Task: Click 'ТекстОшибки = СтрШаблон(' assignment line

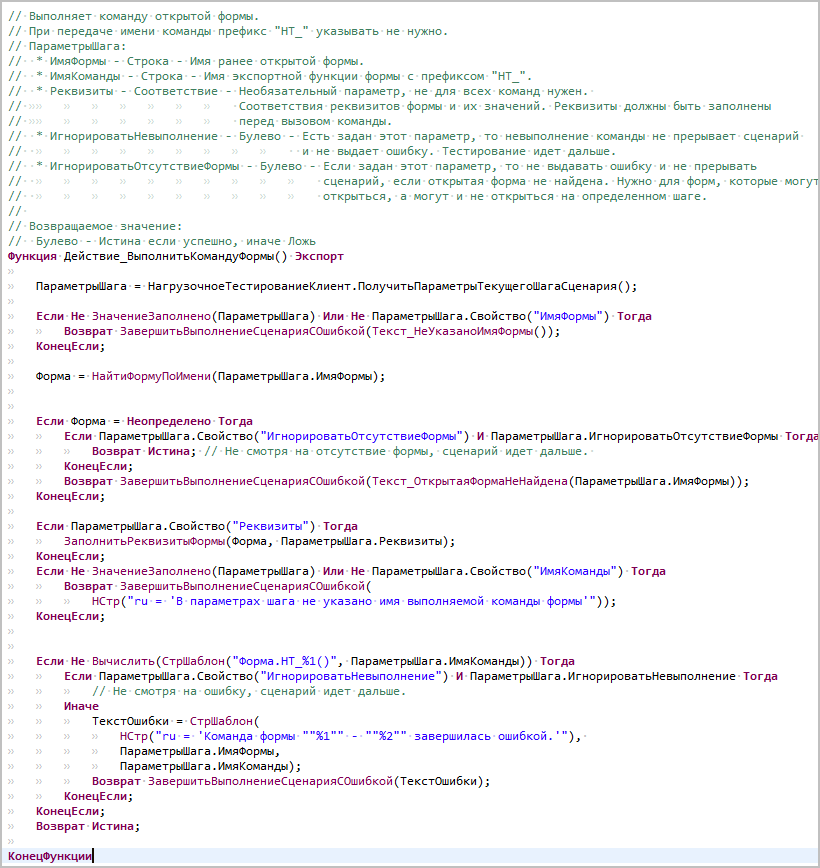Action: point(176,721)
